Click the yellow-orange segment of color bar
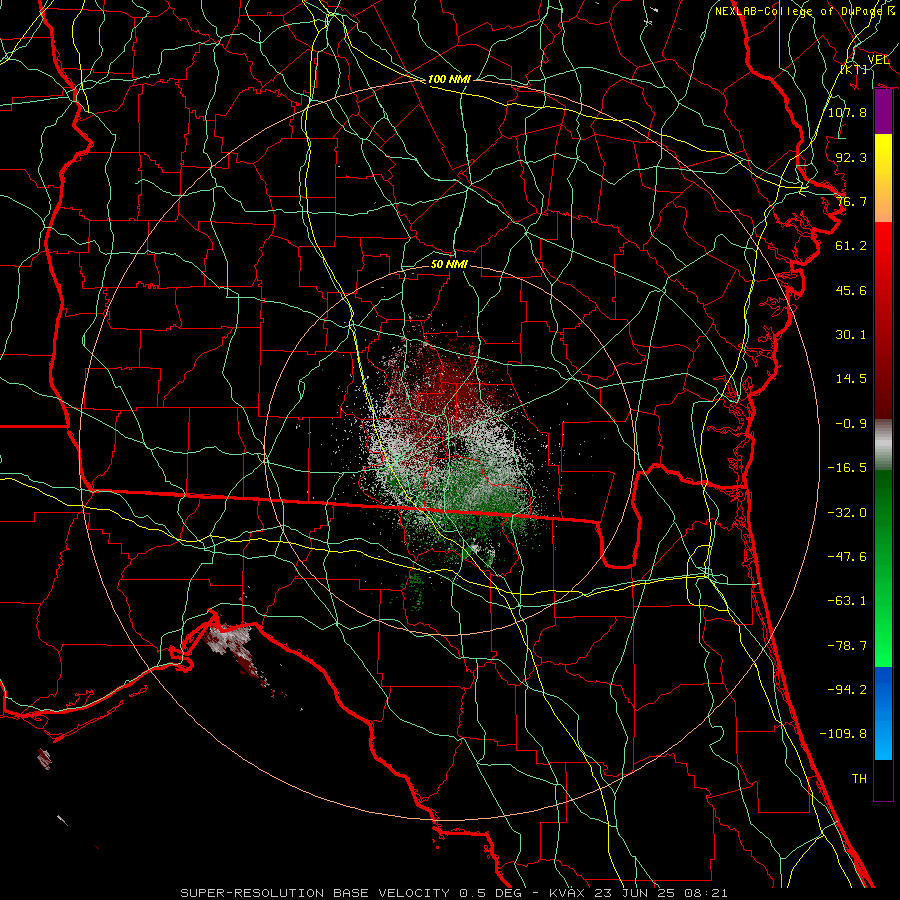Viewport: 900px width, 900px height. (x=883, y=178)
